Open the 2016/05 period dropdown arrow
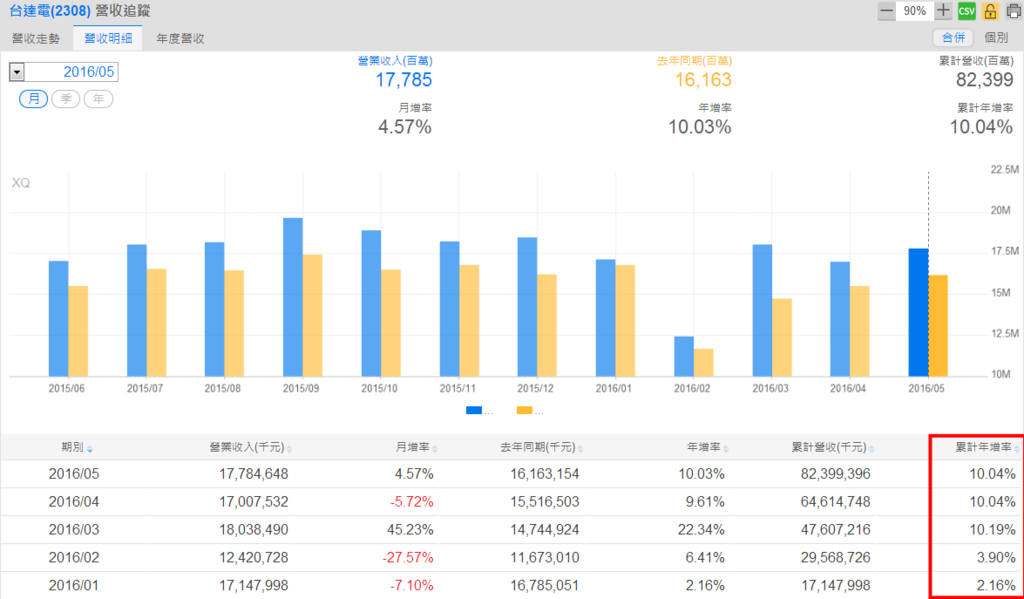The height and width of the screenshot is (599, 1024). [17, 72]
